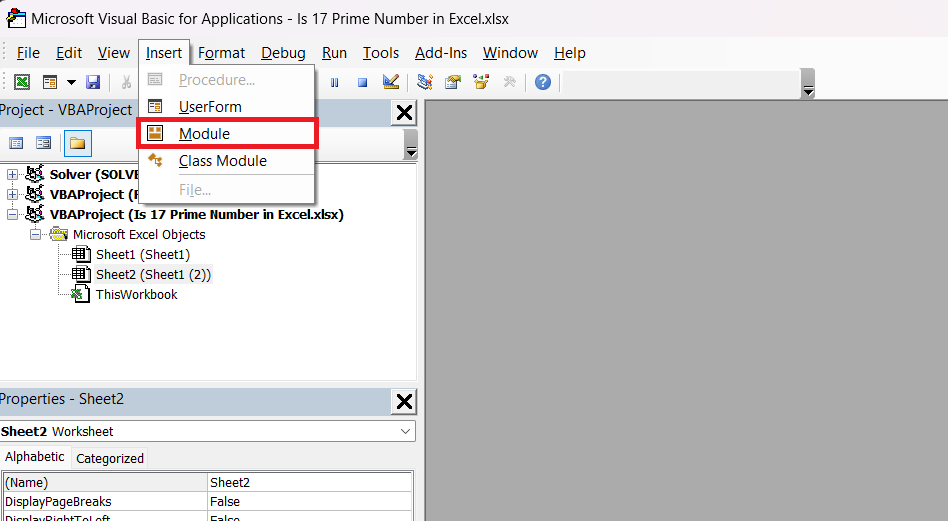Select Sheet1 (Sheet1) in project tree
This screenshot has height=521, width=948.
[143, 254]
